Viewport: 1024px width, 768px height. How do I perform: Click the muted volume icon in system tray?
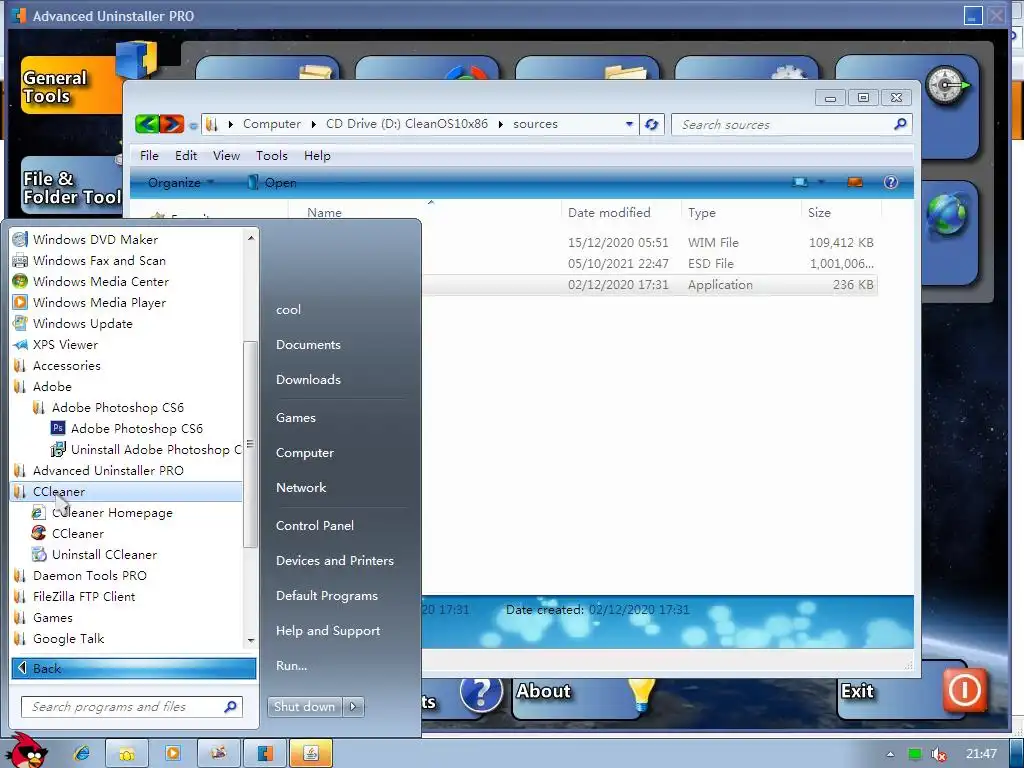939,754
